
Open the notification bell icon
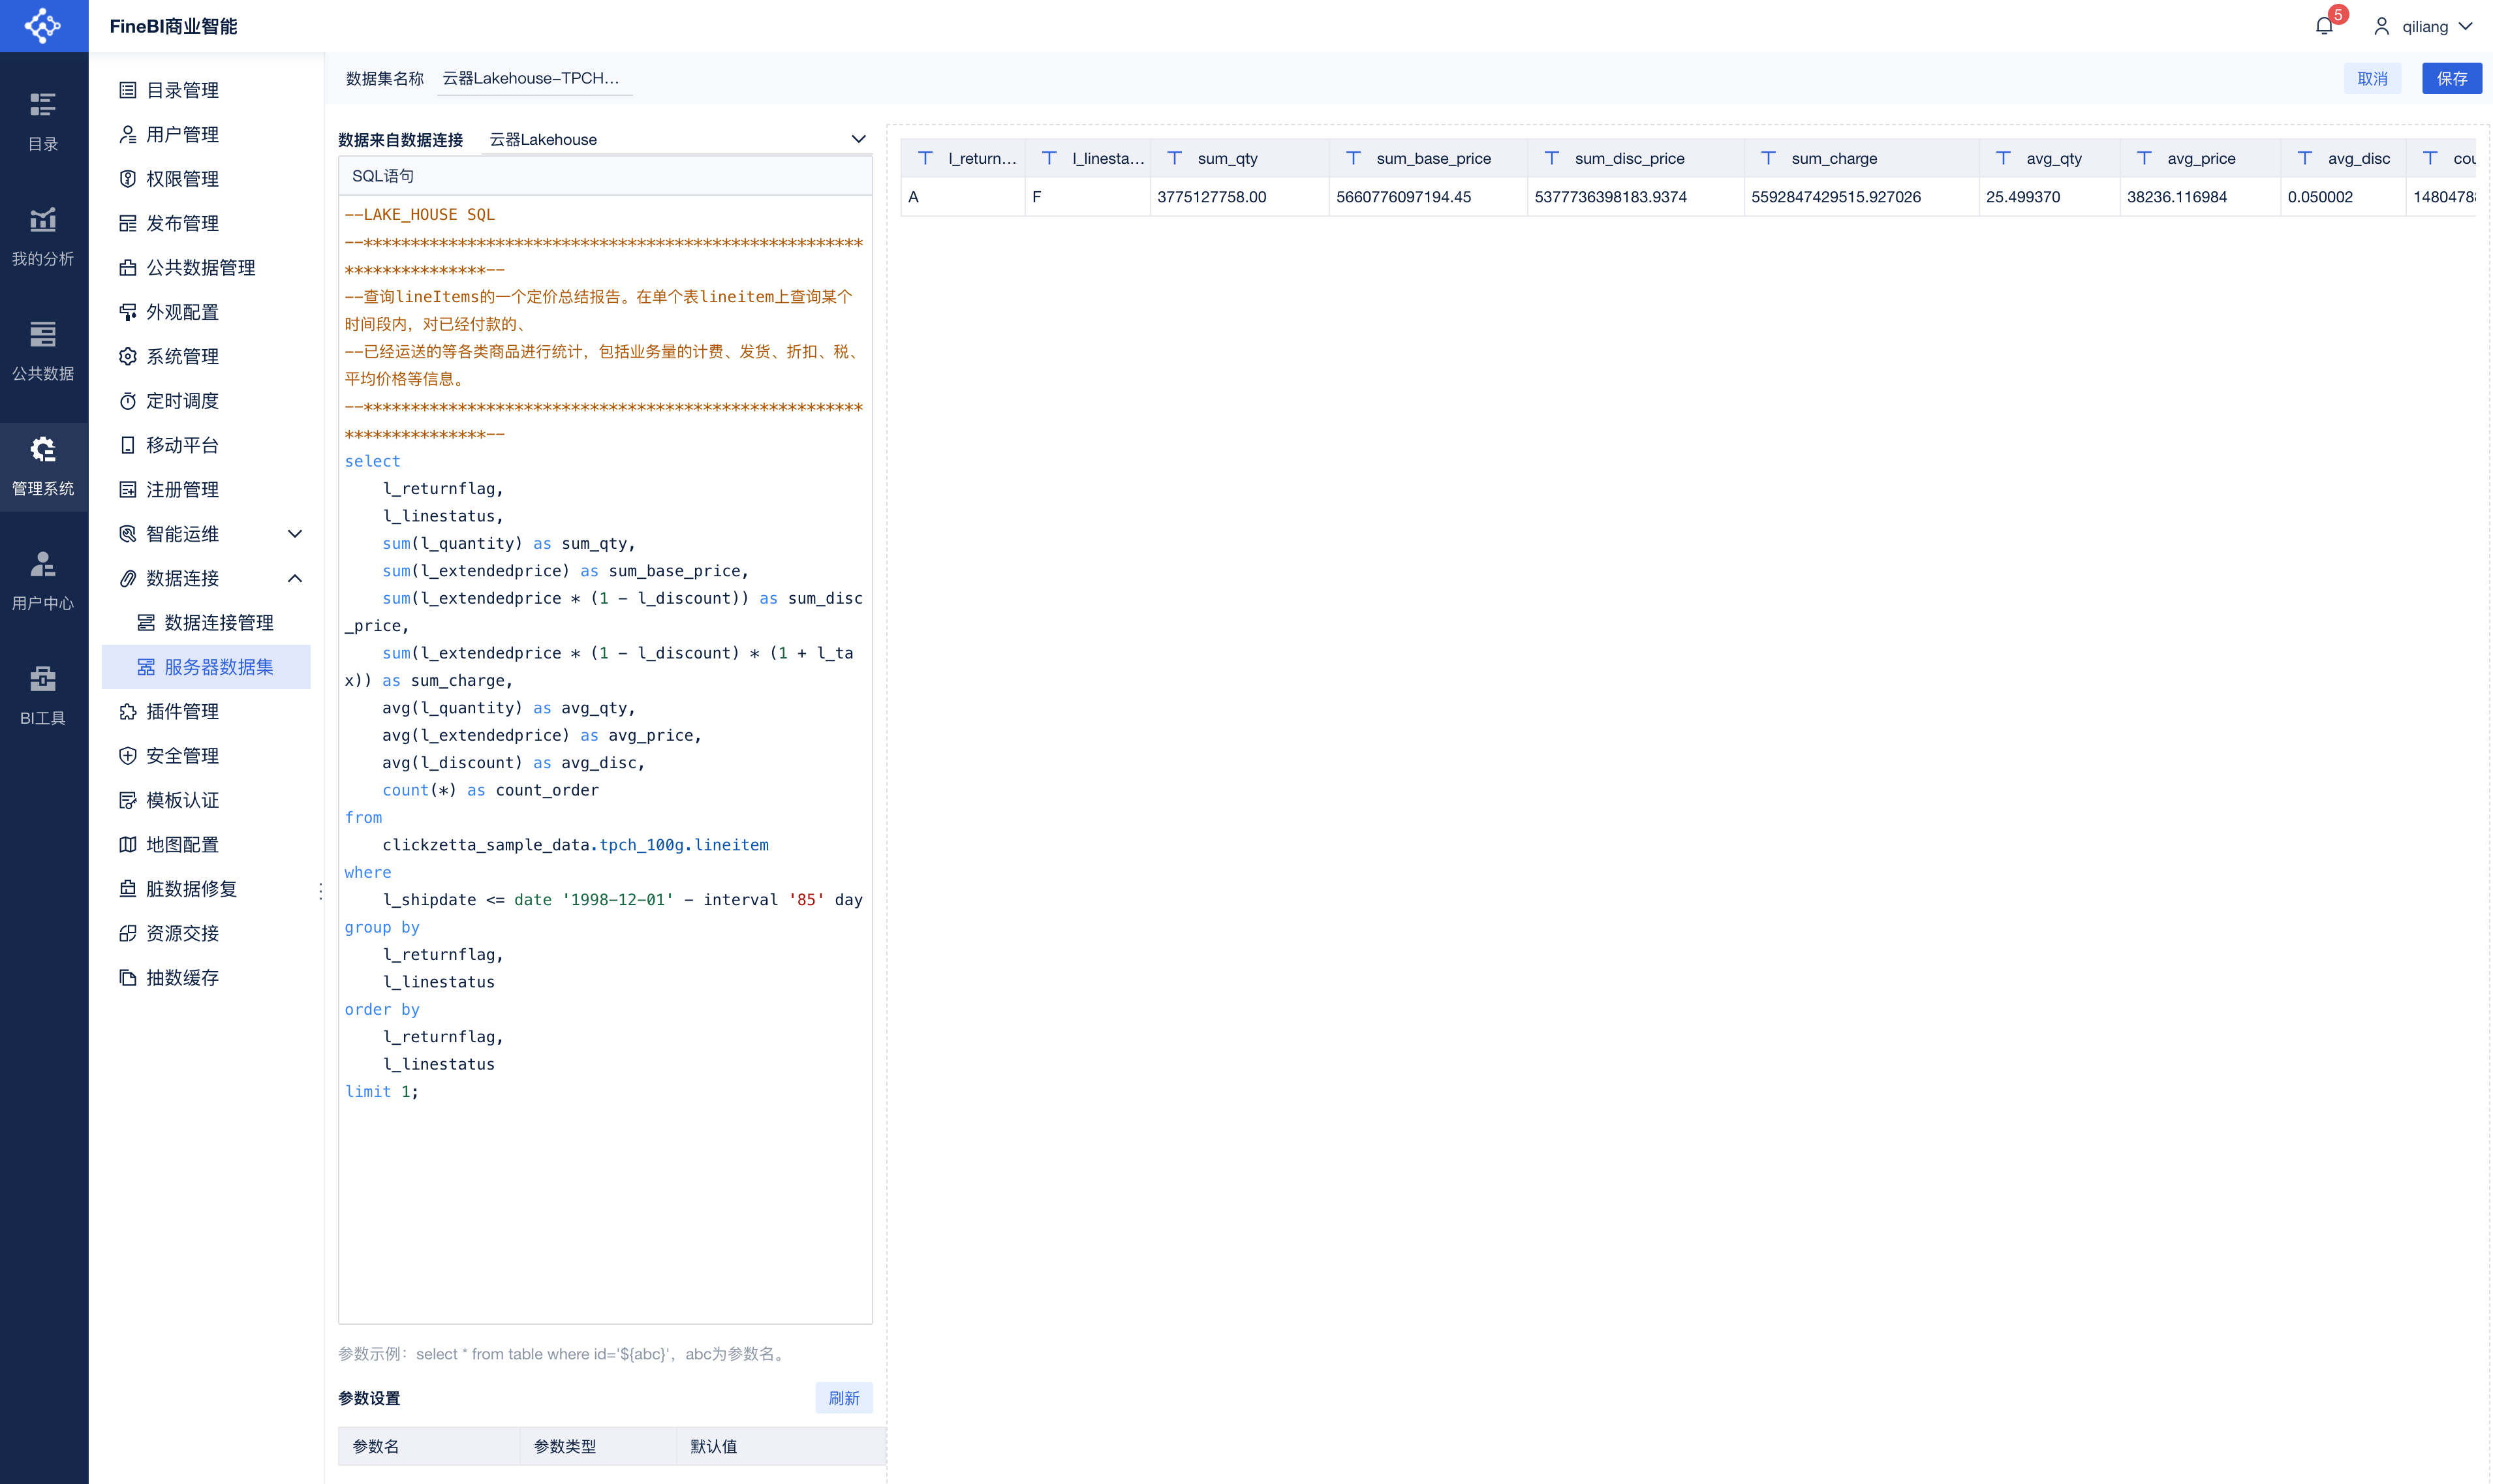(2323, 26)
